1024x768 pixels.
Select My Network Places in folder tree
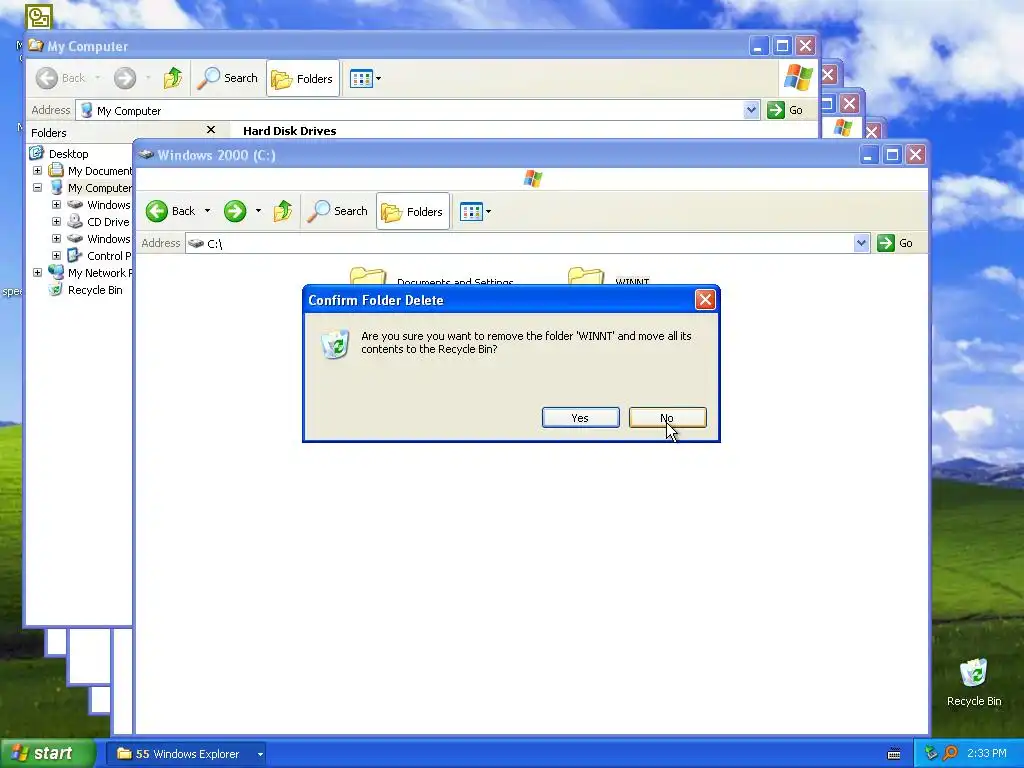(x=100, y=272)
